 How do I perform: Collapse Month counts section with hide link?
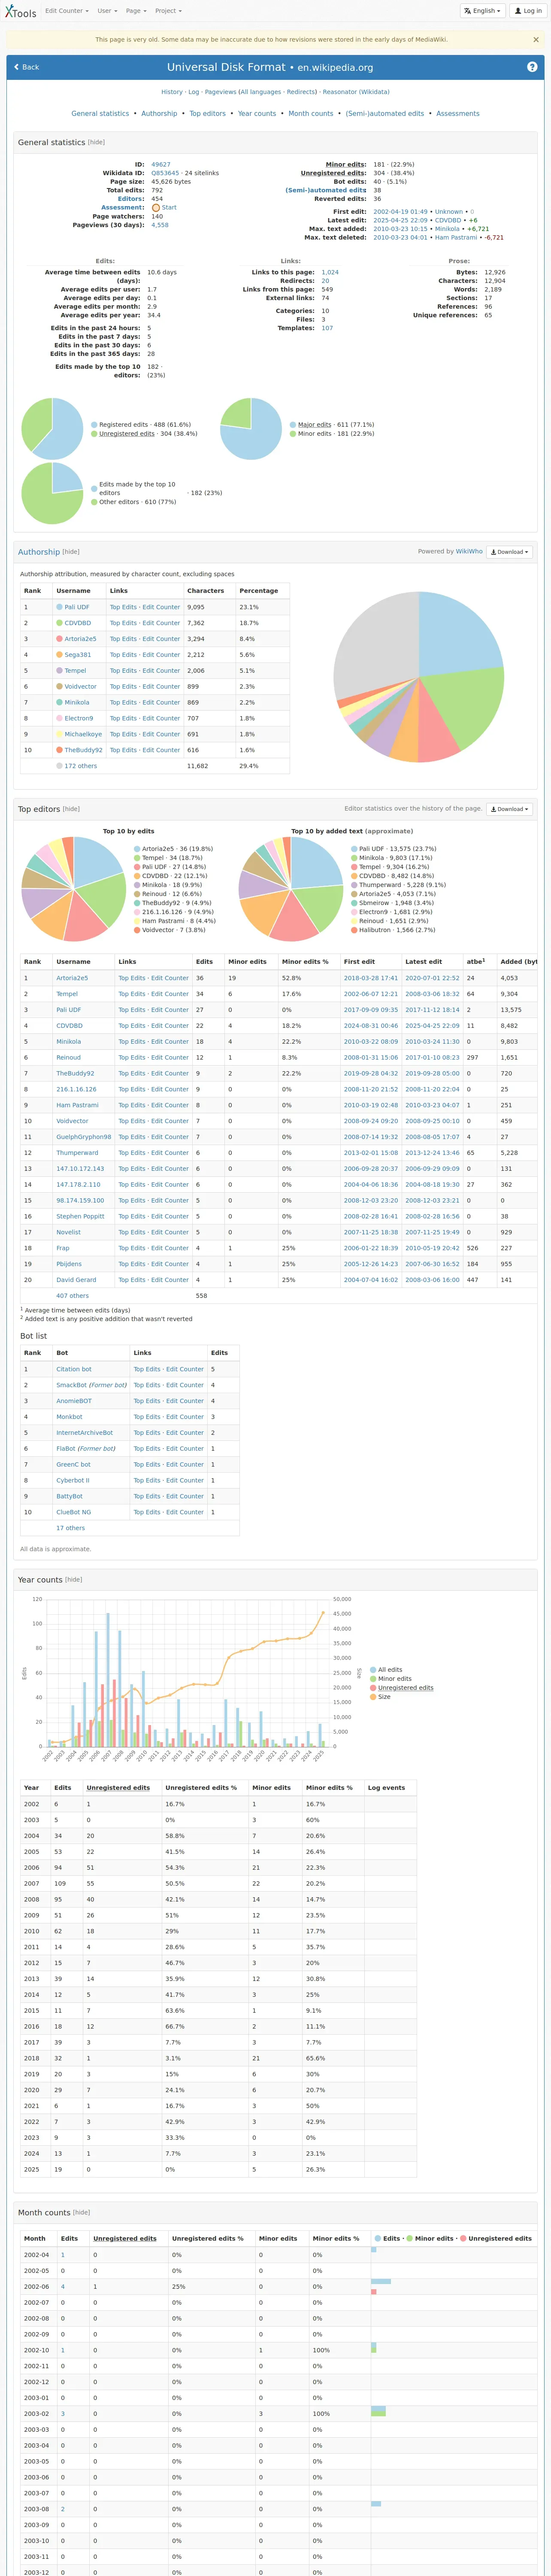(x=81, y=2213)
